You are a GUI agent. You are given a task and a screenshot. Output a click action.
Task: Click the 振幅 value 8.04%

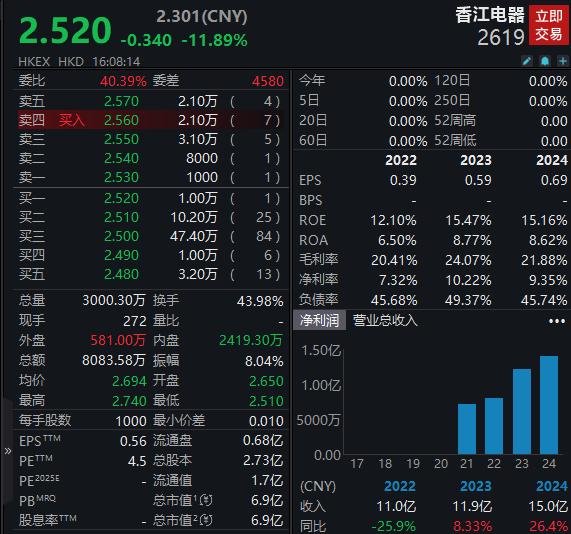(264, 361)
